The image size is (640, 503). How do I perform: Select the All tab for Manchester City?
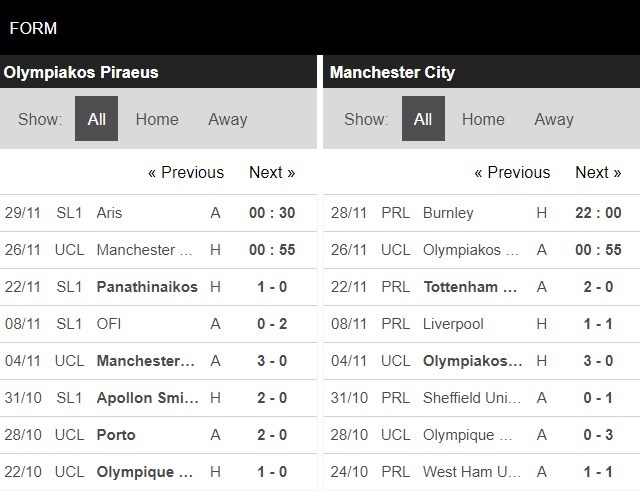(x=423, y=119)
